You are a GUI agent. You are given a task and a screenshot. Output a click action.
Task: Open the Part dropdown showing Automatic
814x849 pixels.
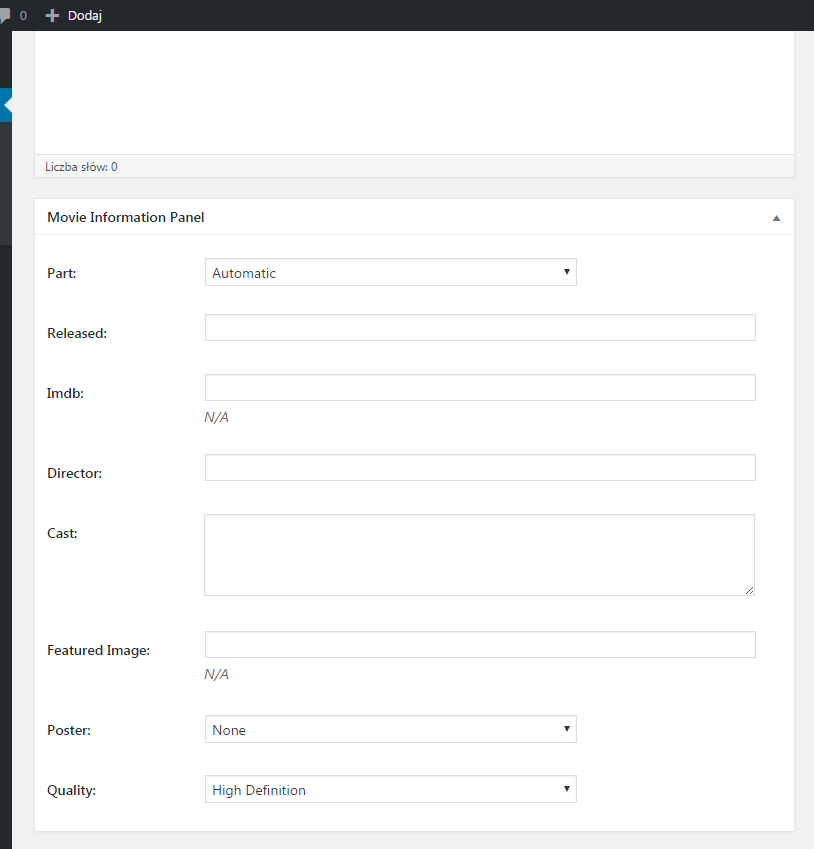pos(390,272)
